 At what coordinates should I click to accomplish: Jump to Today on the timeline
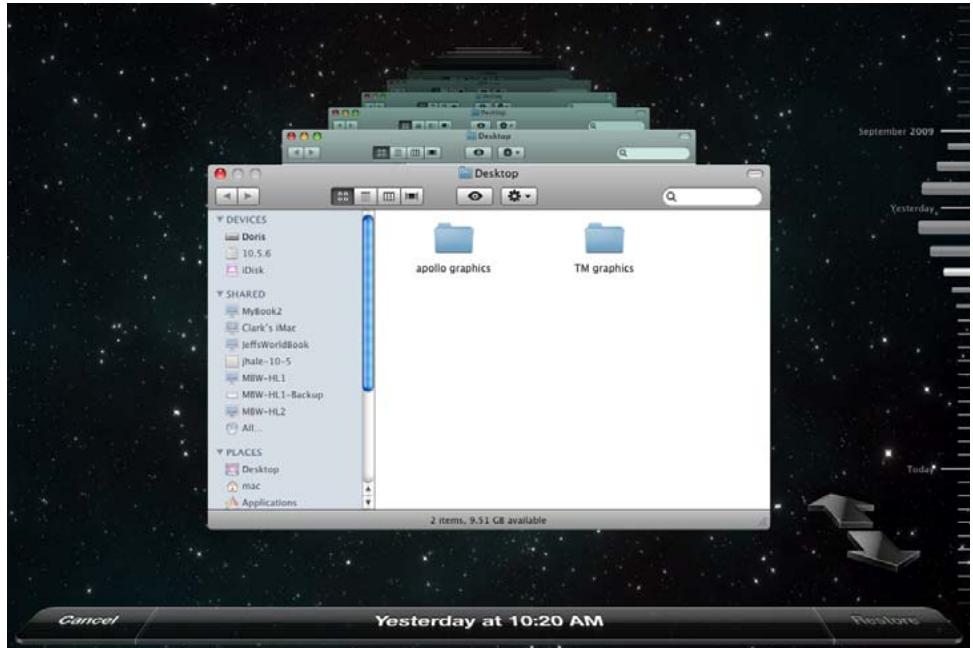[920, 469]
